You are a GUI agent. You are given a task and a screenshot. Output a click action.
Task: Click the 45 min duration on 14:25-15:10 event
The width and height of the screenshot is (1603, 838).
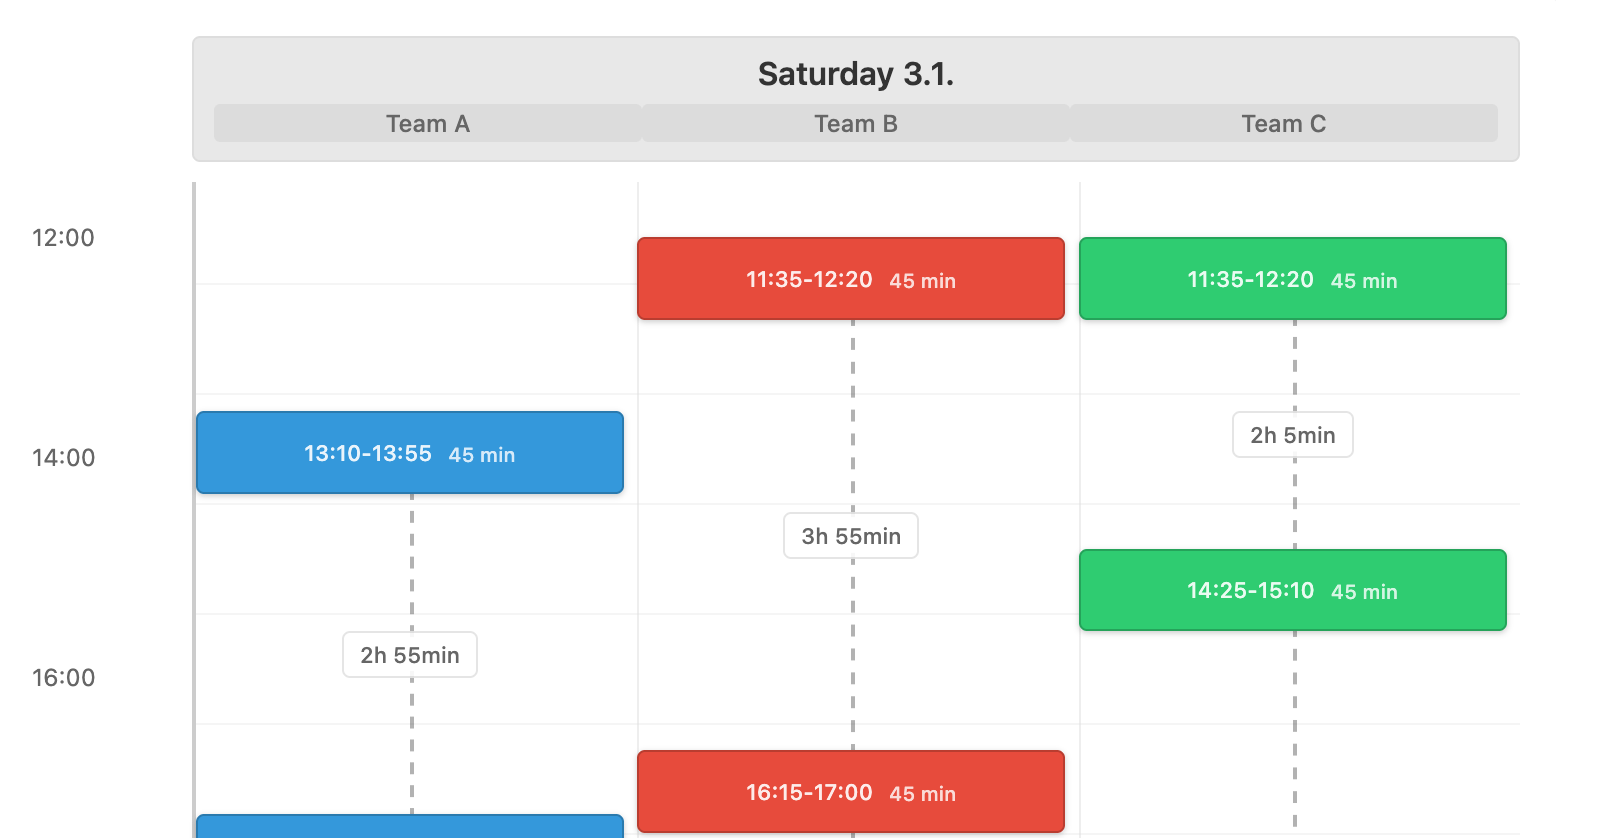(x=1364, y=592)
